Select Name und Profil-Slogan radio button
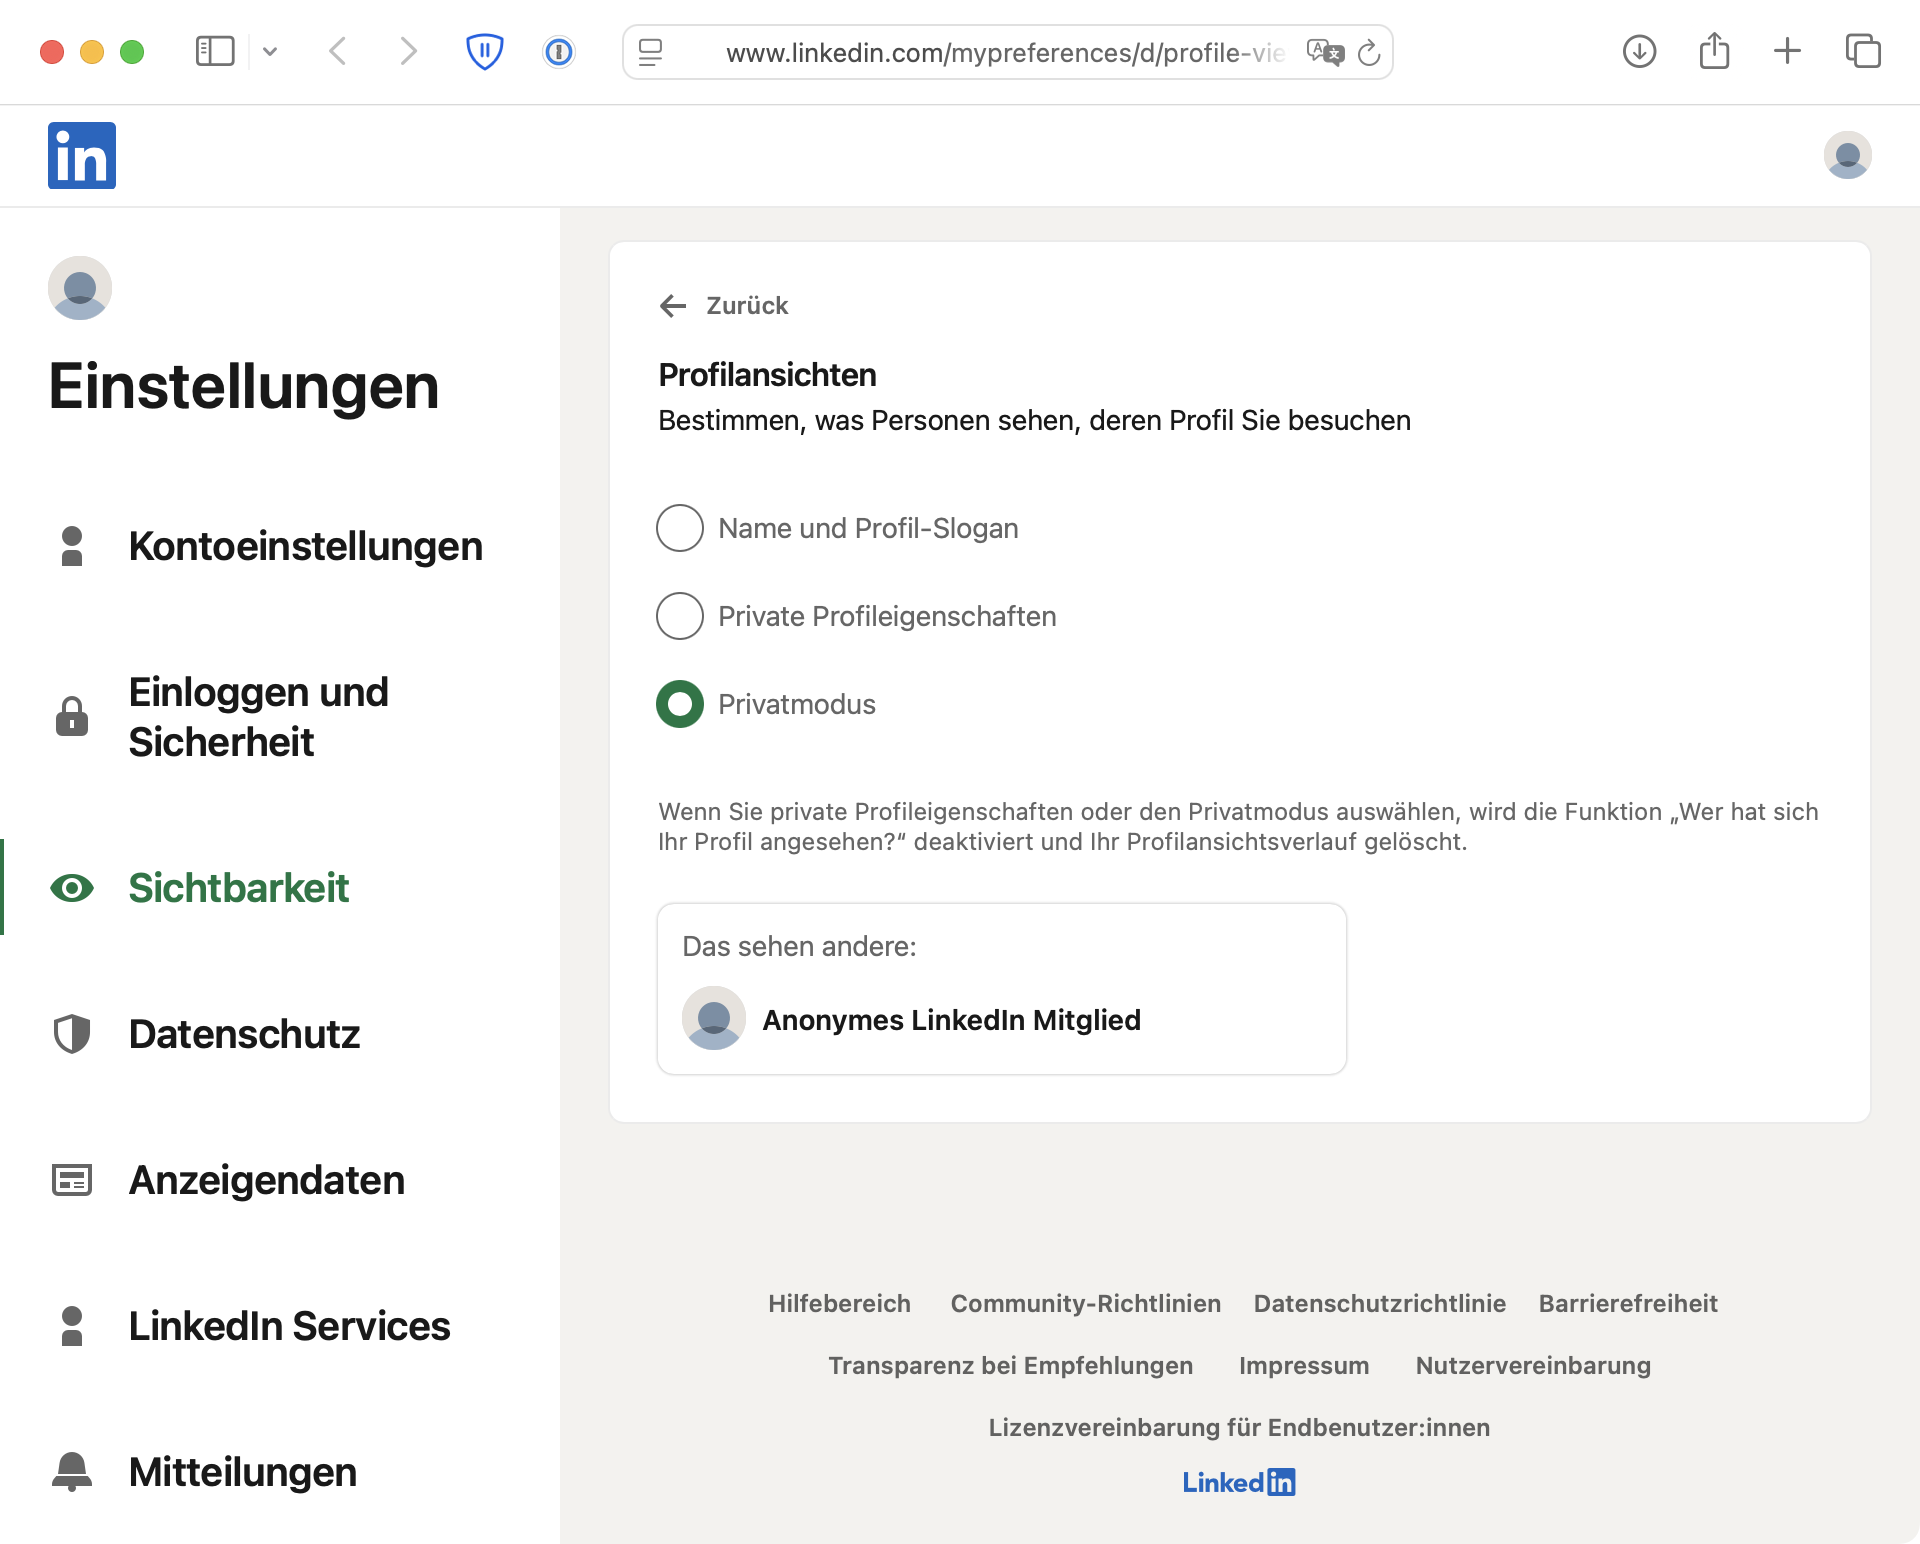Screen dimensions: 1920x1544 coord(680,528)
